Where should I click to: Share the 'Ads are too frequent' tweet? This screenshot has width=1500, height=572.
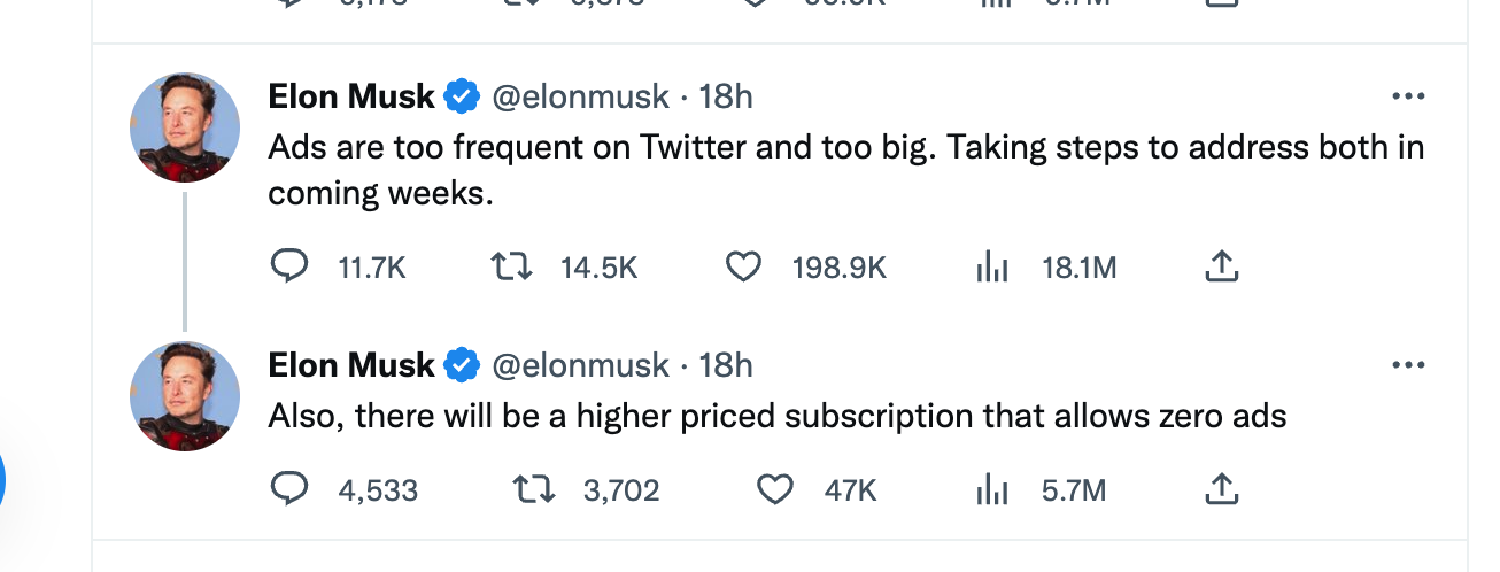tap(1222, 266)
